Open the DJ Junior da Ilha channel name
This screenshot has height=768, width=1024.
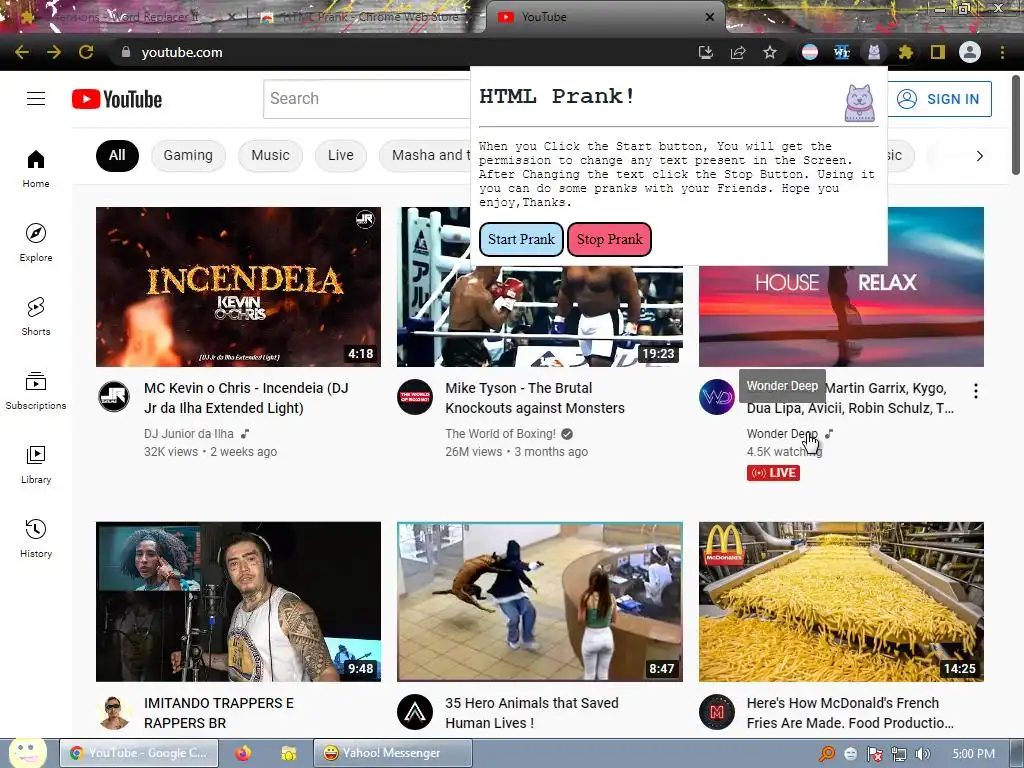coord(189,434)
